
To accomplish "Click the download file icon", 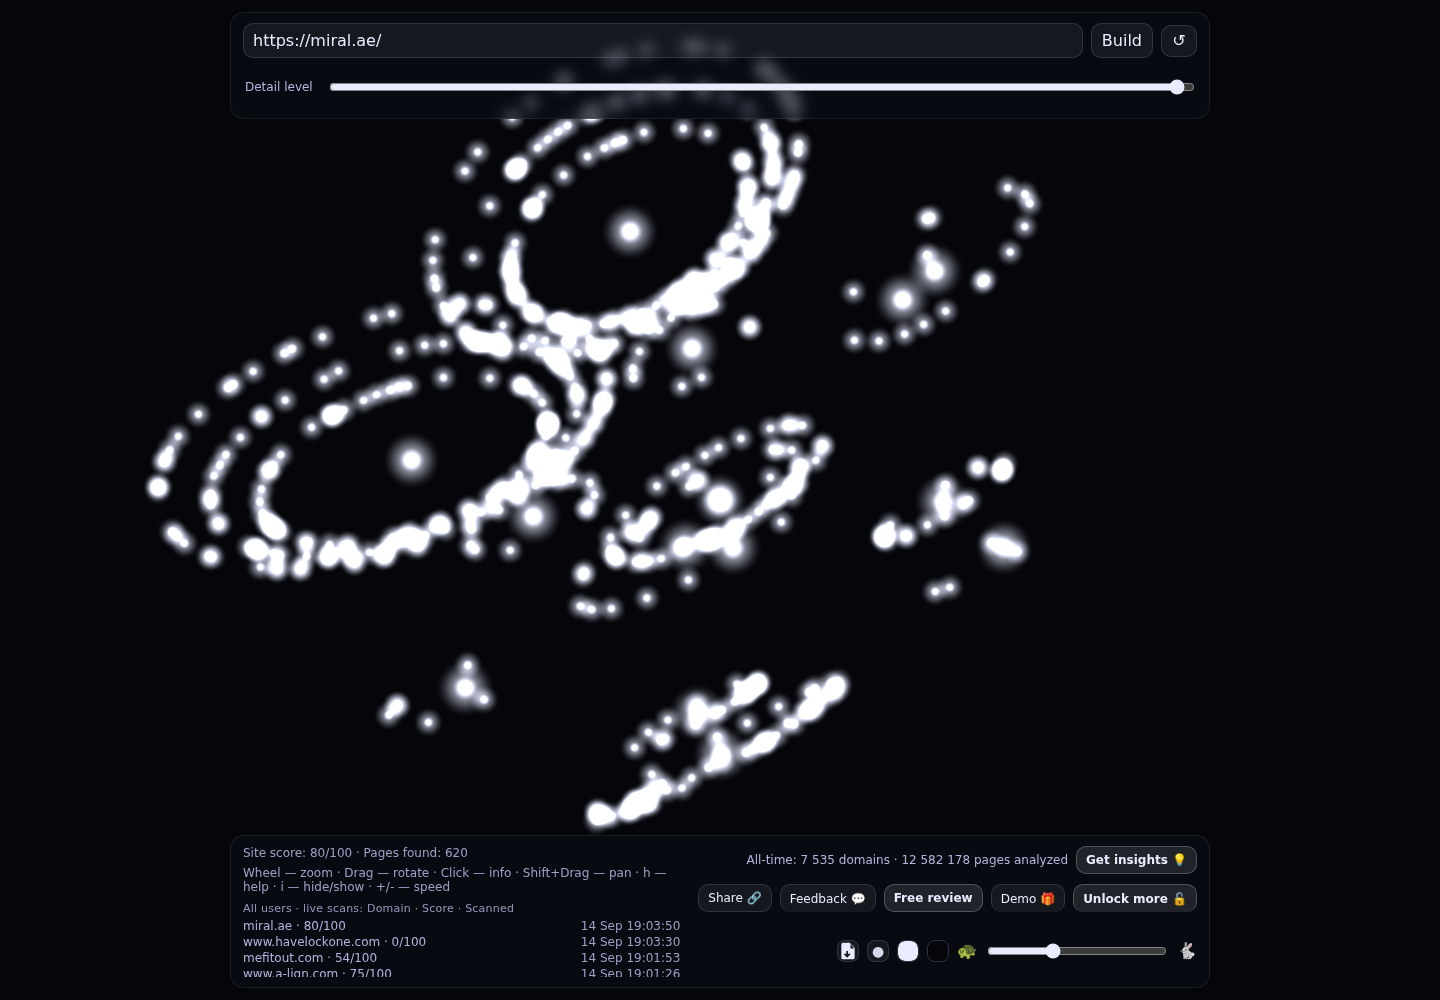I will click(x=848, y=951).
